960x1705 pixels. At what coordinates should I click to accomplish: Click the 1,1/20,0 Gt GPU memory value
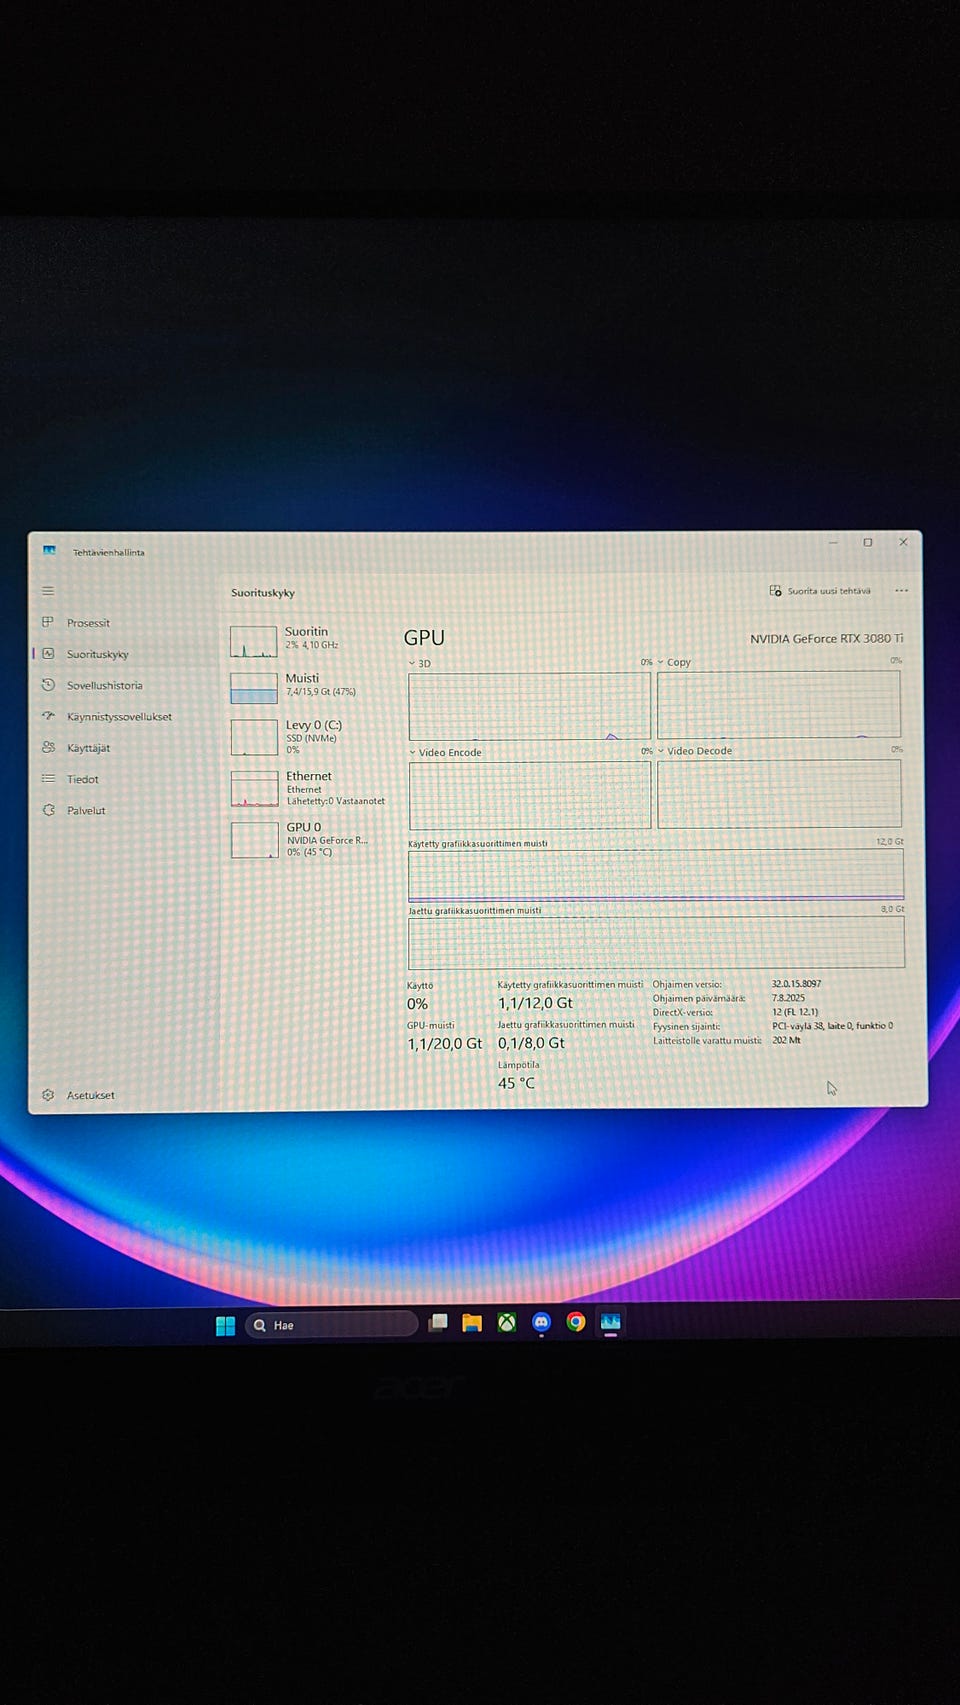pos(444,1043)
